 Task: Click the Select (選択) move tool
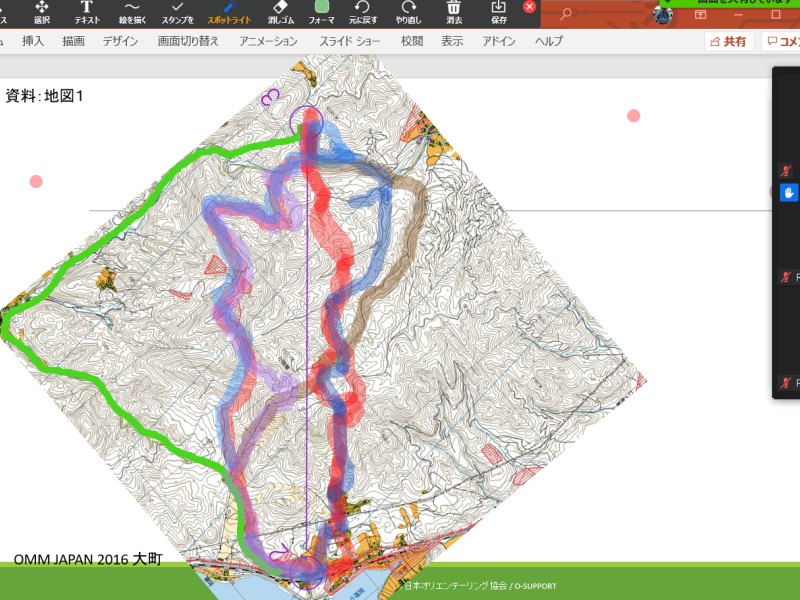coord(42,12)
